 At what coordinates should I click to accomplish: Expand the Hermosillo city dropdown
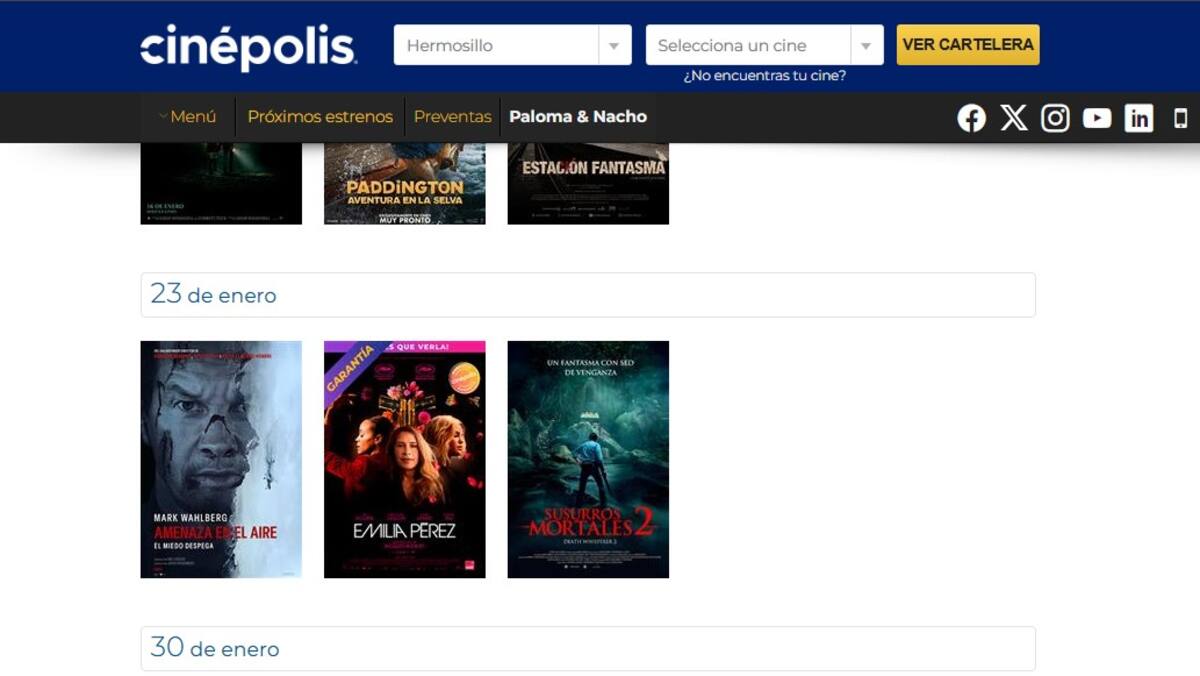[512, 45]
